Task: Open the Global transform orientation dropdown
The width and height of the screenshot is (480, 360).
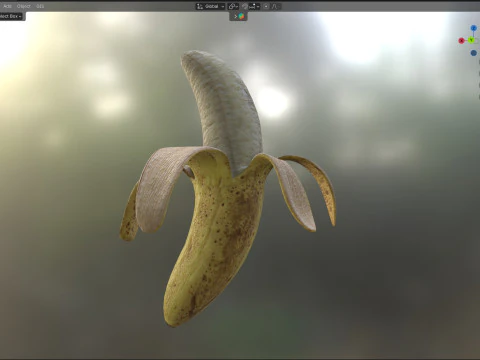Action: point(210,6)
